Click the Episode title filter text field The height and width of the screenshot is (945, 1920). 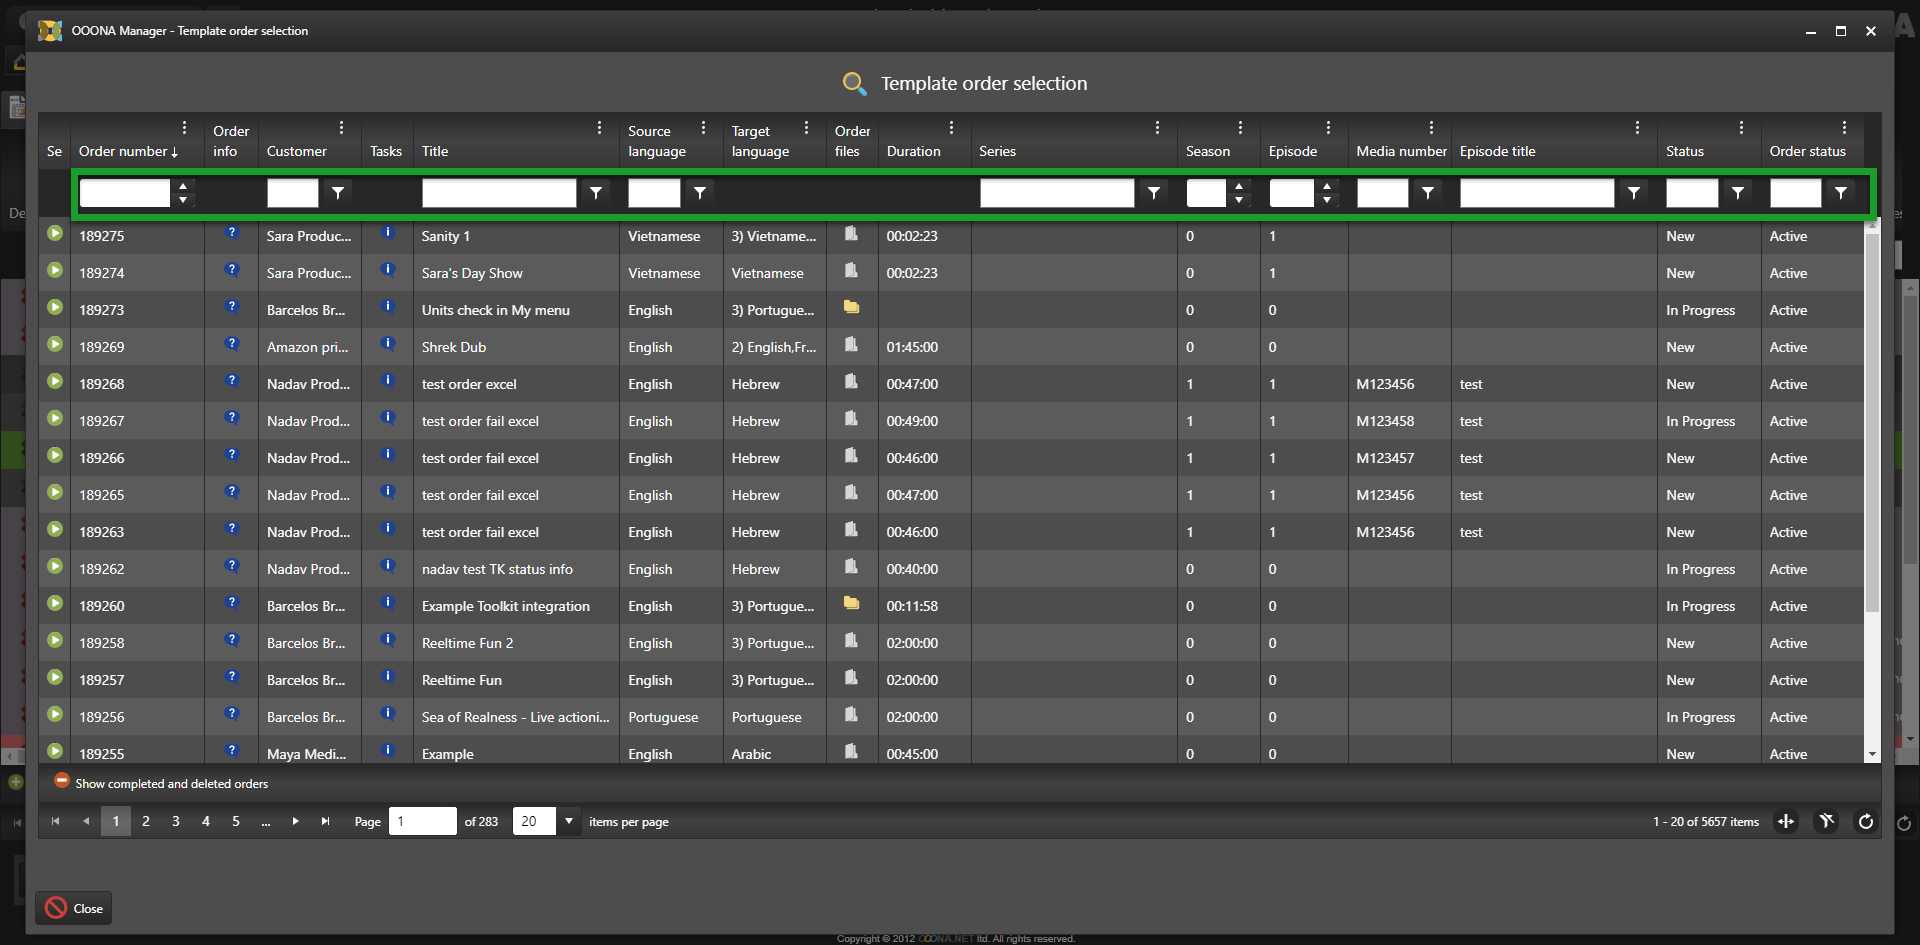click(1536, 193)
